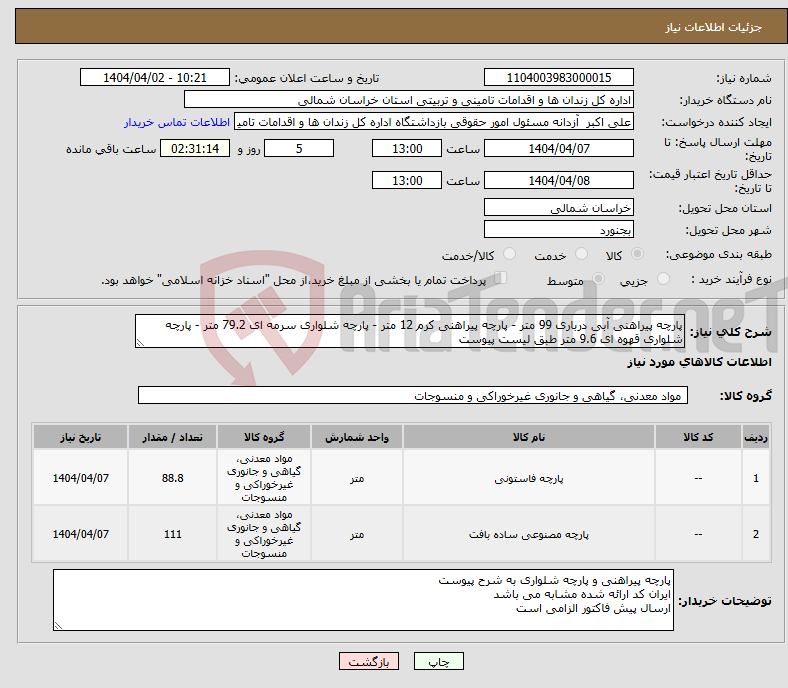Click the resize handle of description text area
The height and width of the screenshot is (688, 788).
coord(140,343)
